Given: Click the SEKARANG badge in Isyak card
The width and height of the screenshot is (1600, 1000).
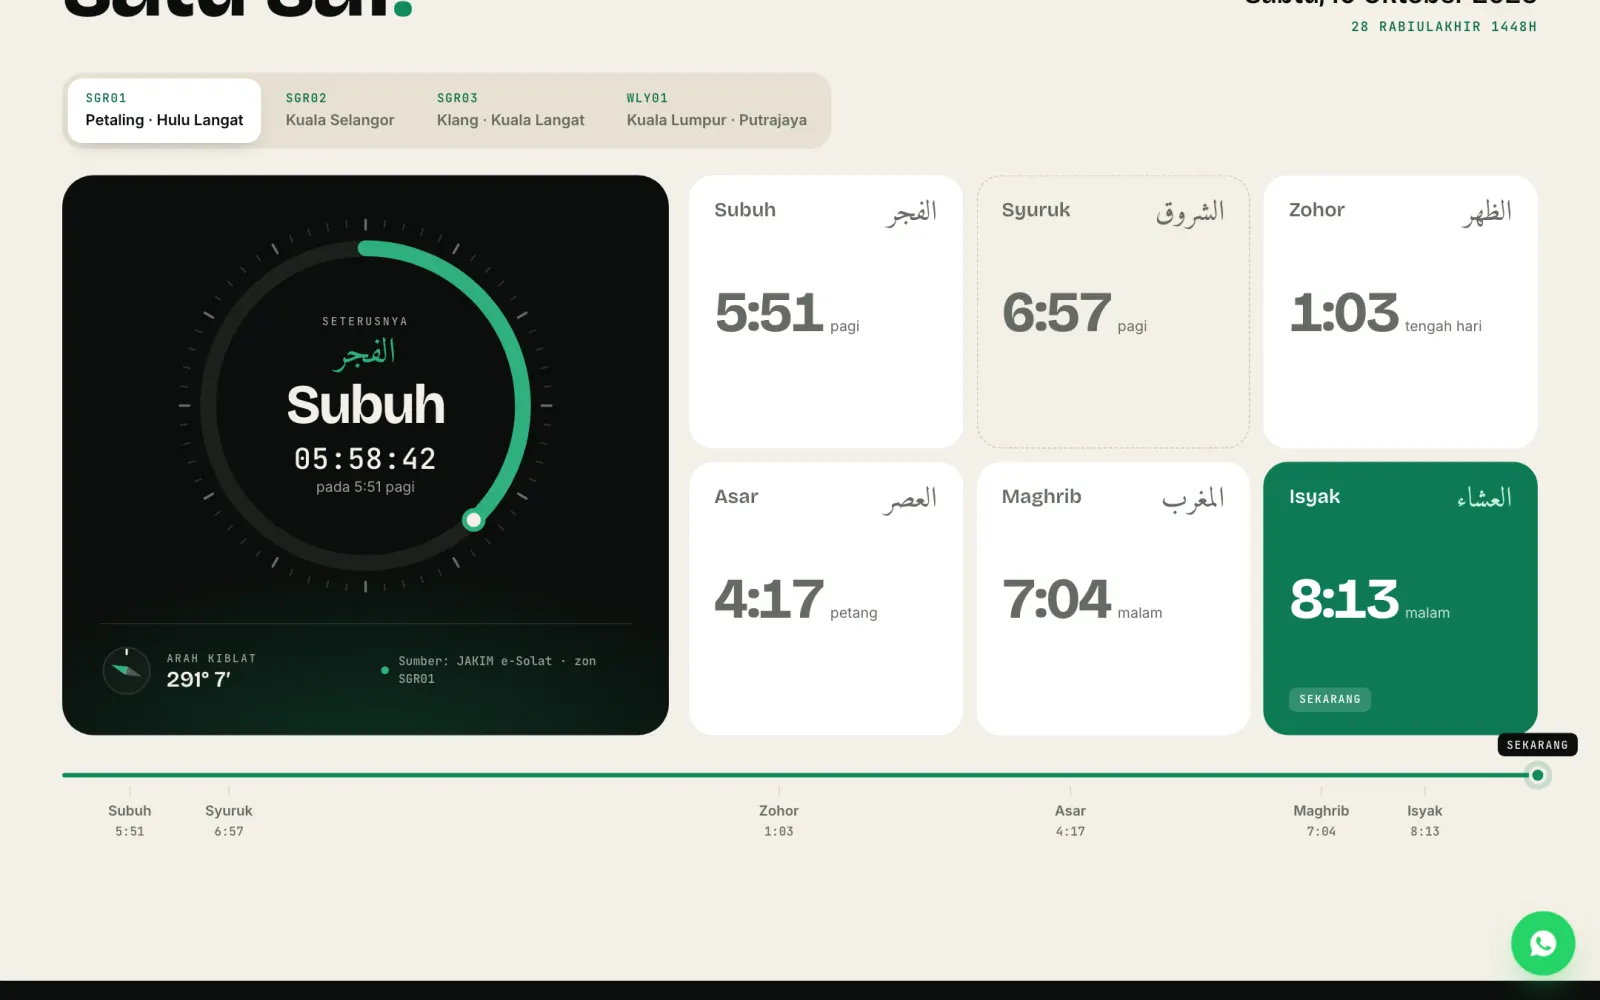Looking at the screenshot, I should [1330, 700].
